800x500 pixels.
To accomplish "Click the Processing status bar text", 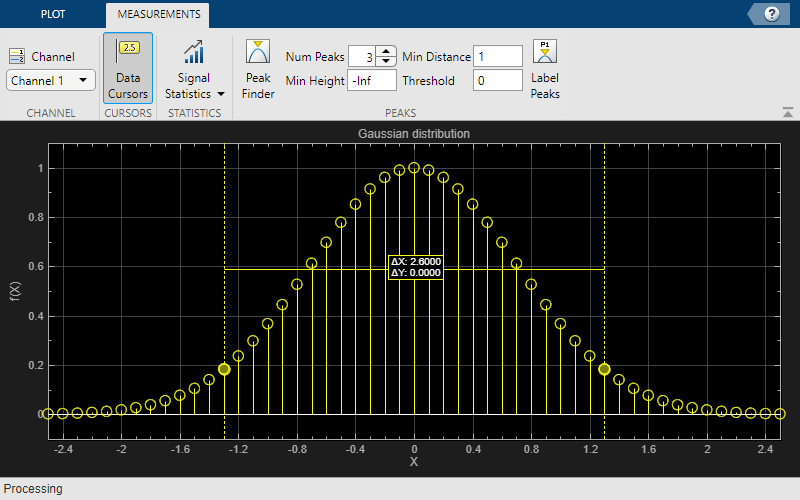I will [x=33, y=489].
